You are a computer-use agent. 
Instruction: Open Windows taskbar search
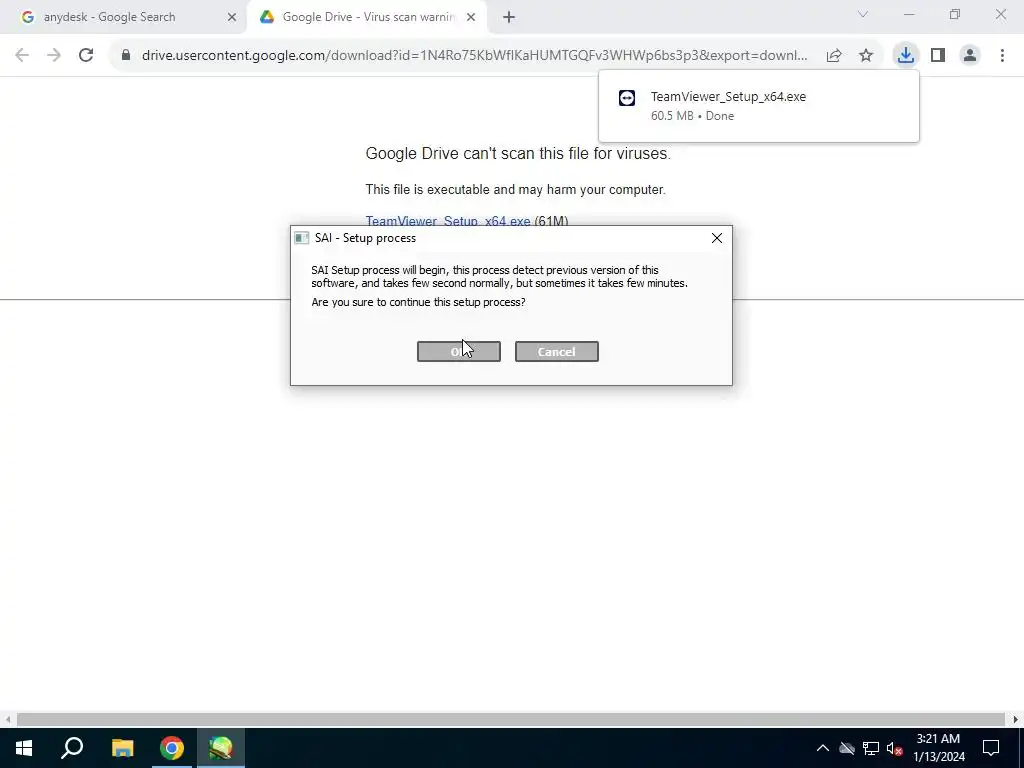(72, 748)
